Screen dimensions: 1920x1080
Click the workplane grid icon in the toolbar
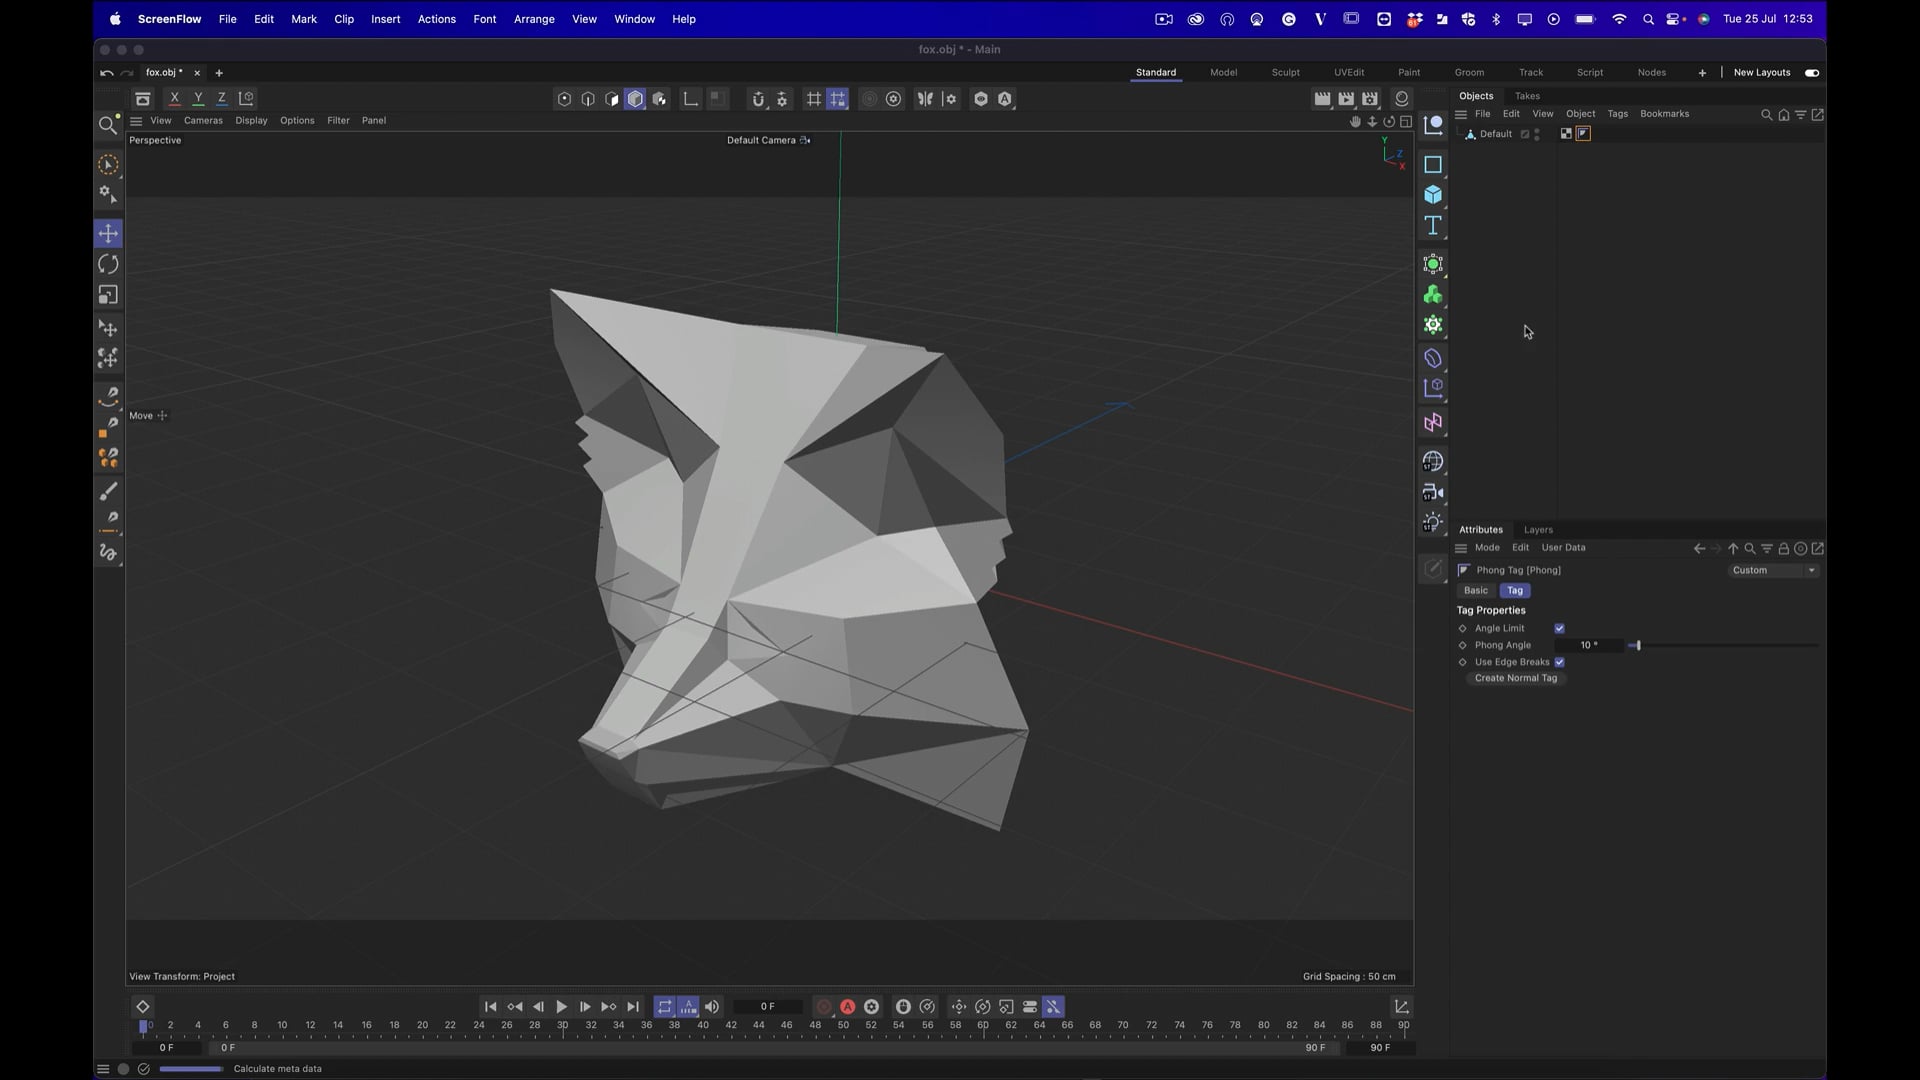click(813, 98)
